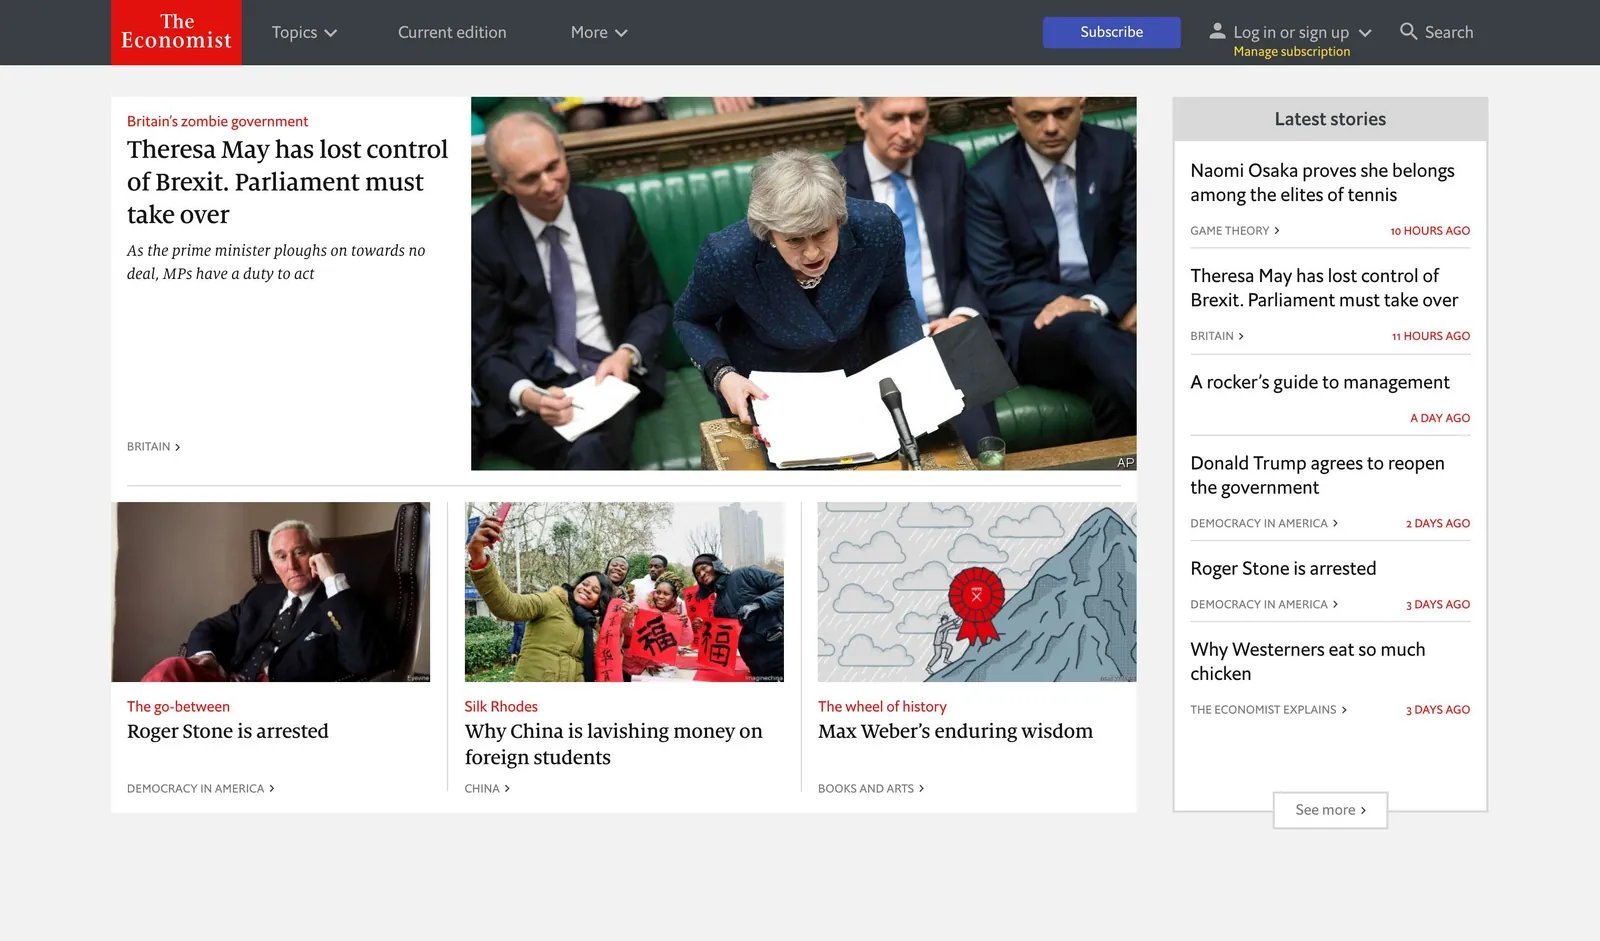Click the A DAY AGO timestamp
The image size is (1600, 941).
1440,418
